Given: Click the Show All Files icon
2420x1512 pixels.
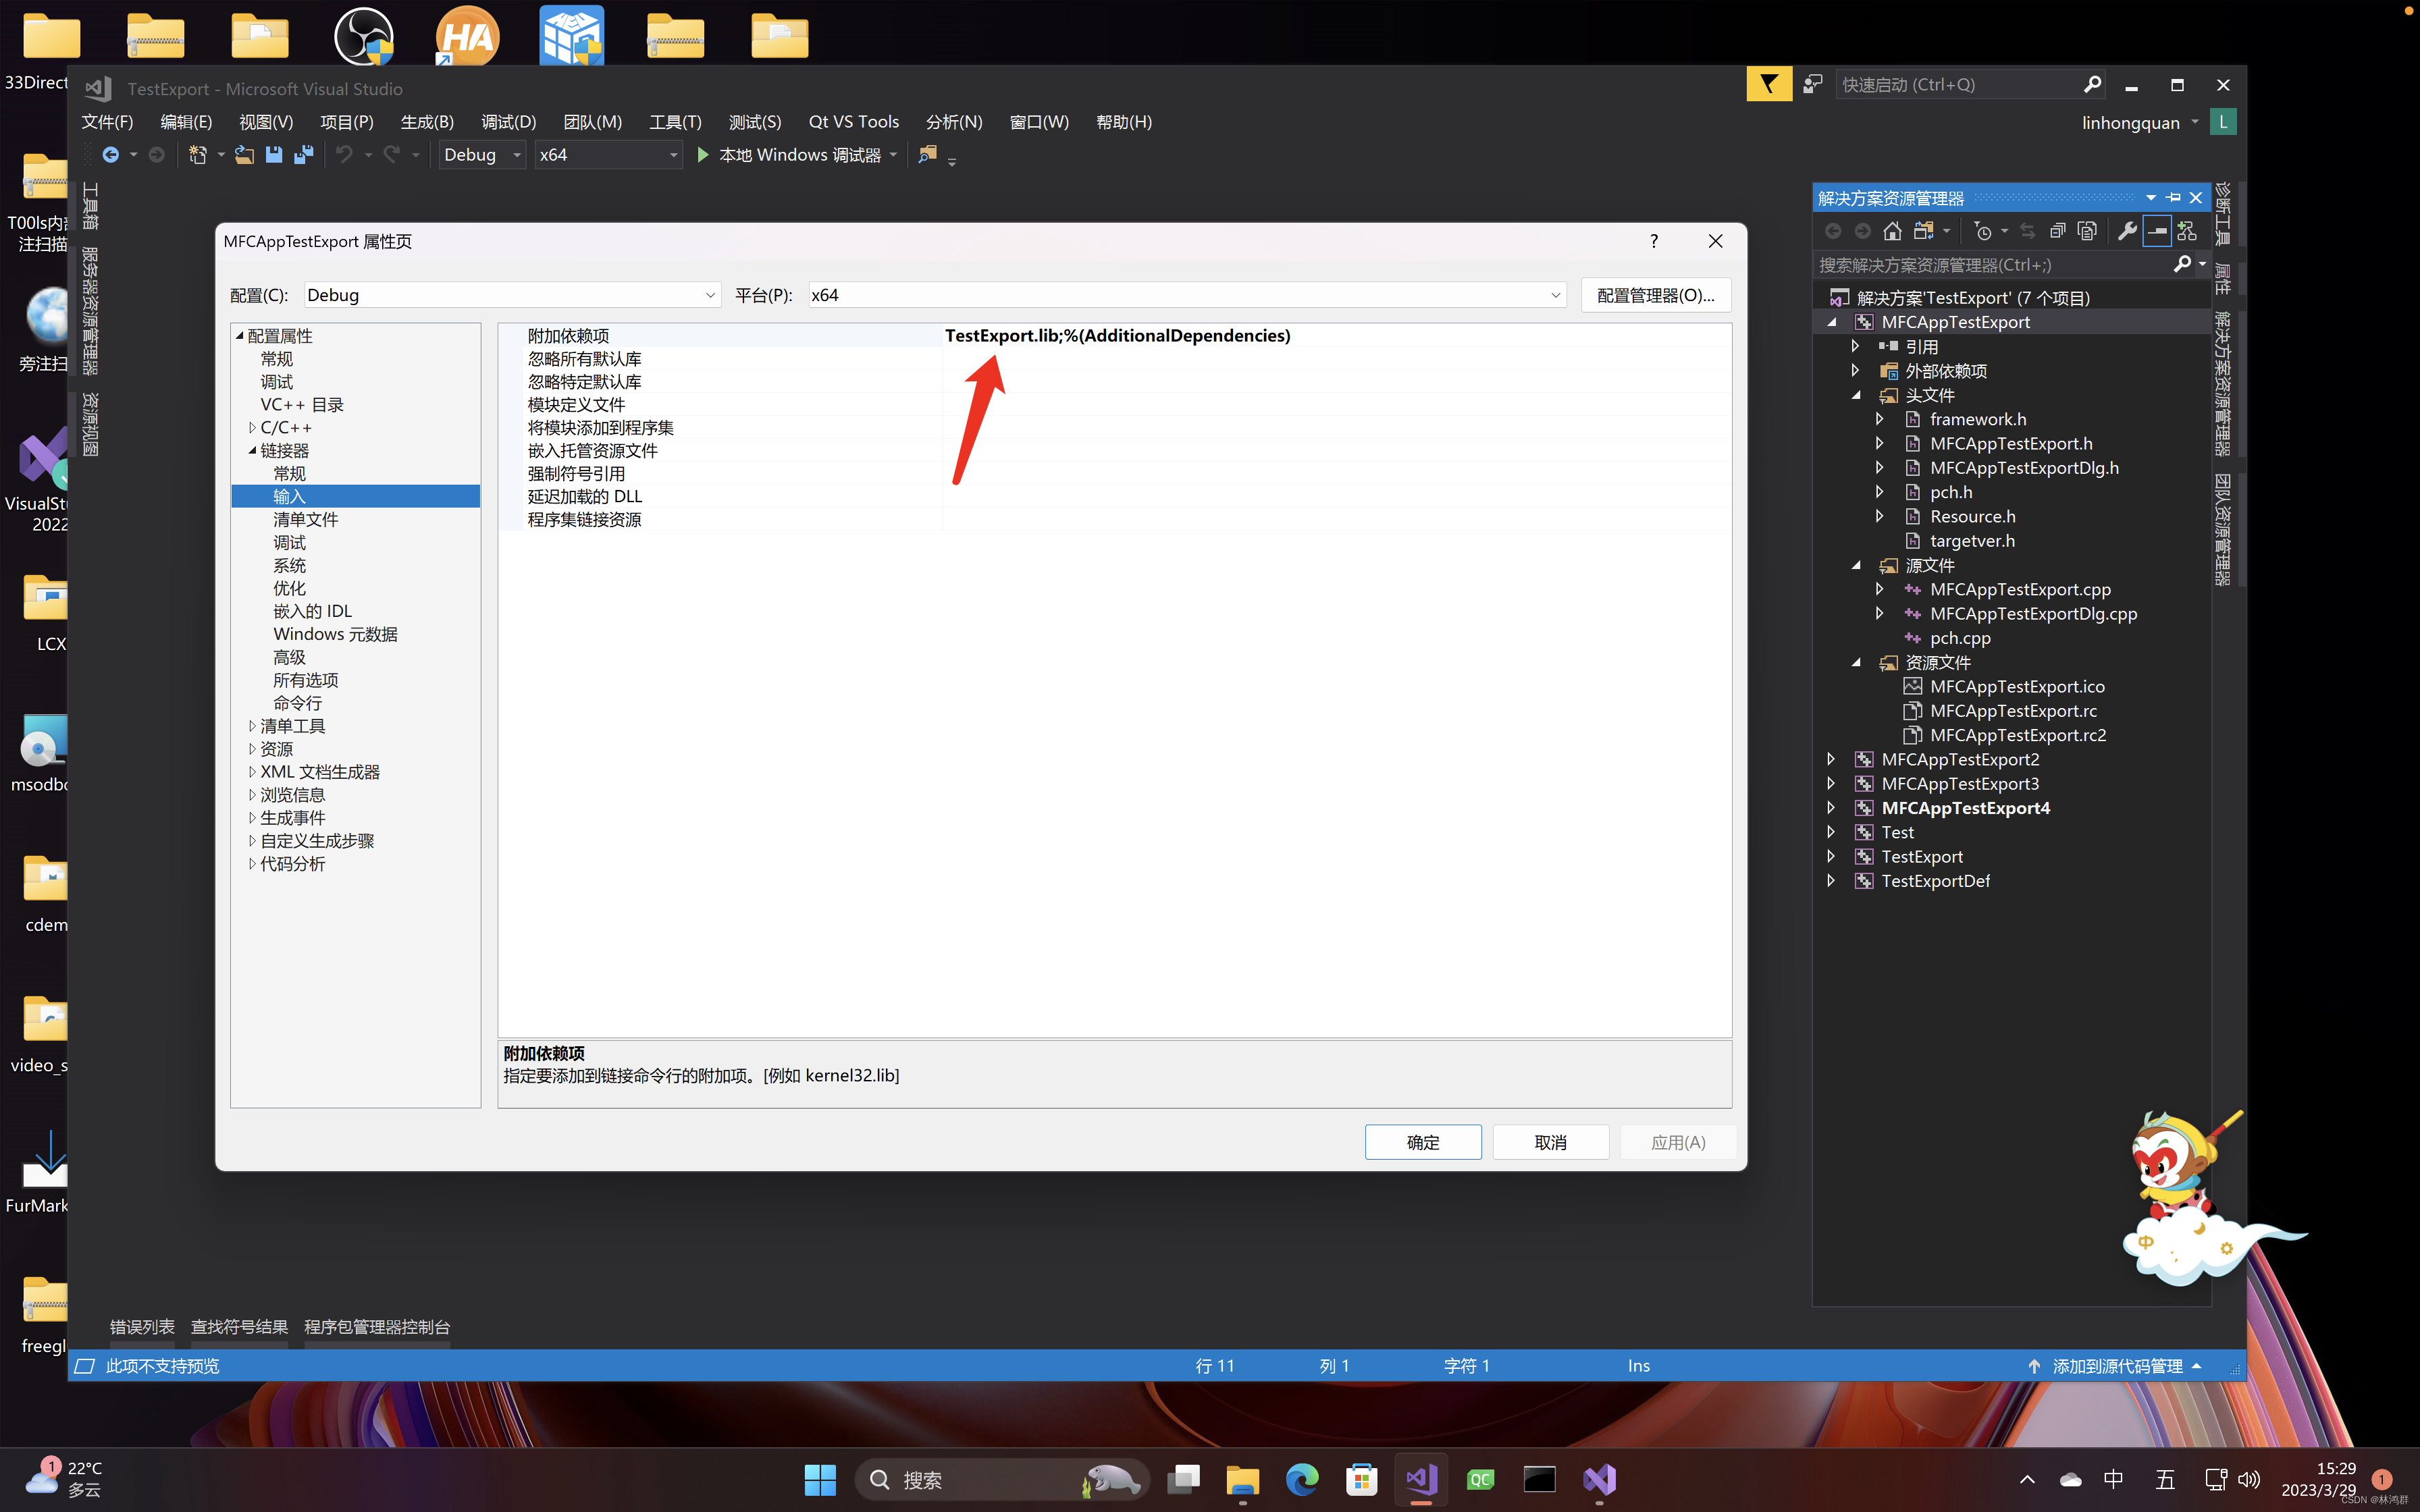Looking at the screenshot, I should [x=2087, y=231].
